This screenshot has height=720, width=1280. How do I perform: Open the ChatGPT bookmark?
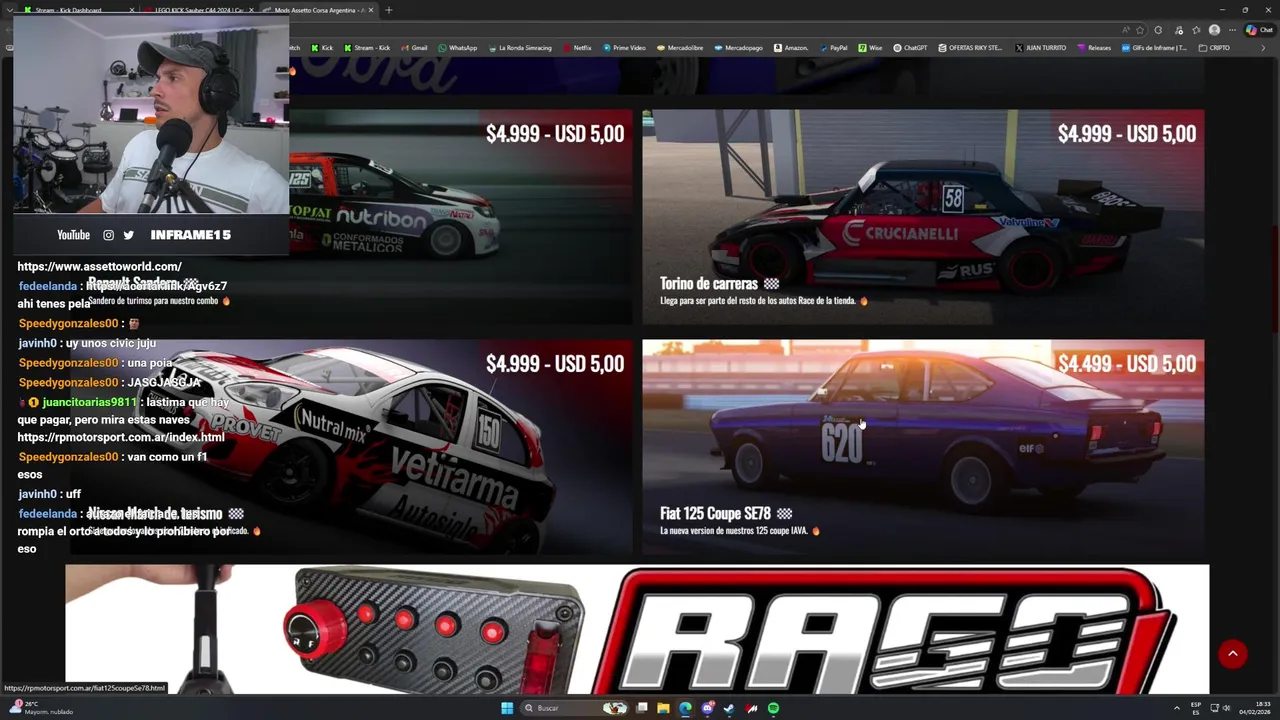910,48
